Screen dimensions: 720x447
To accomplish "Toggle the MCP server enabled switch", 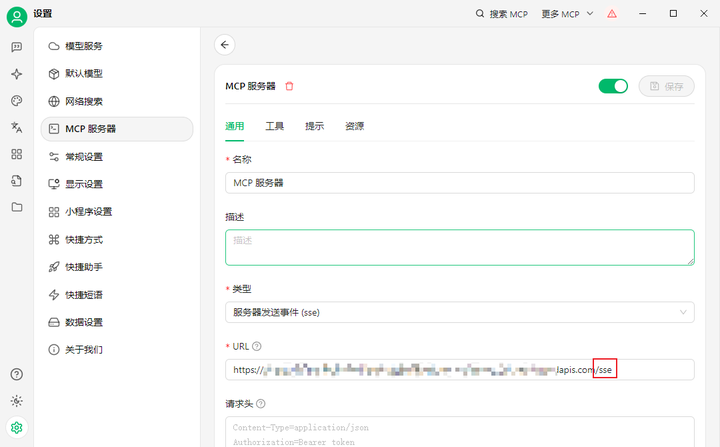I will click(613, 86).
